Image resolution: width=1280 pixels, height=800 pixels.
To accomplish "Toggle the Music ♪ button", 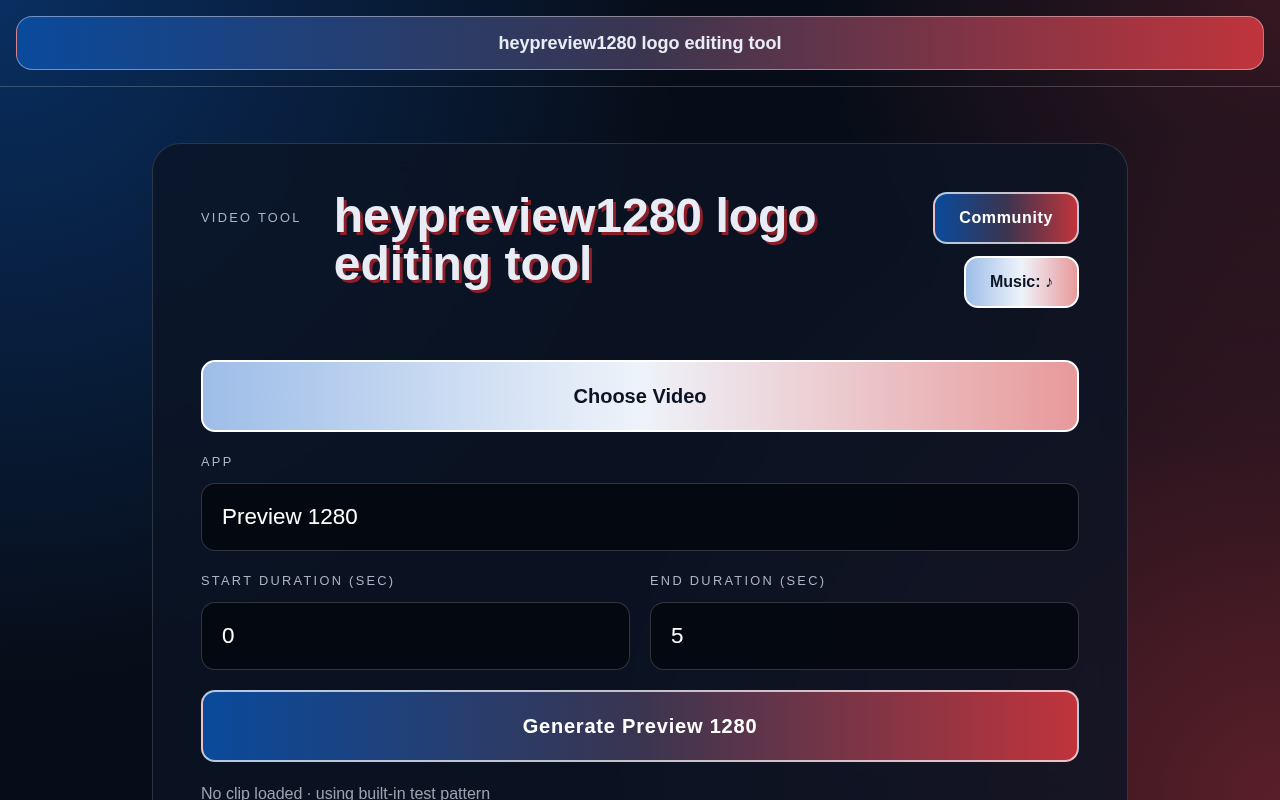I will [1021, 282].
